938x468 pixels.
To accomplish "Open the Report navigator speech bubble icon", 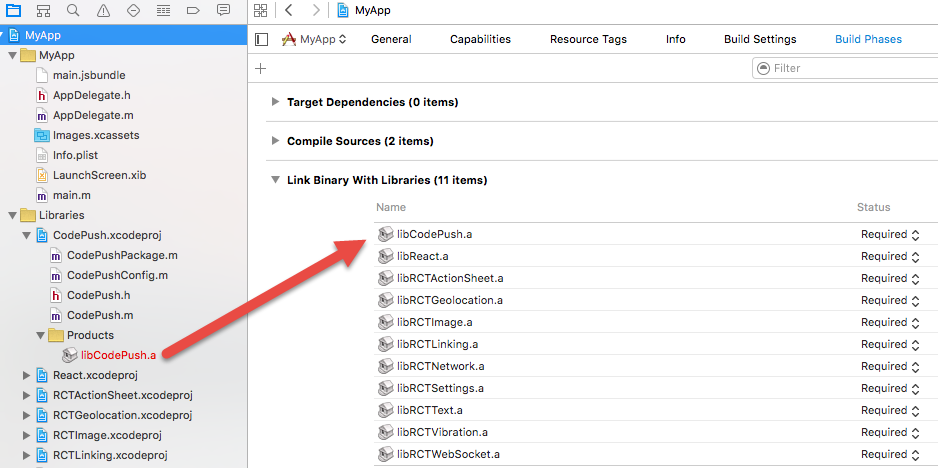I will pos(223,10).
